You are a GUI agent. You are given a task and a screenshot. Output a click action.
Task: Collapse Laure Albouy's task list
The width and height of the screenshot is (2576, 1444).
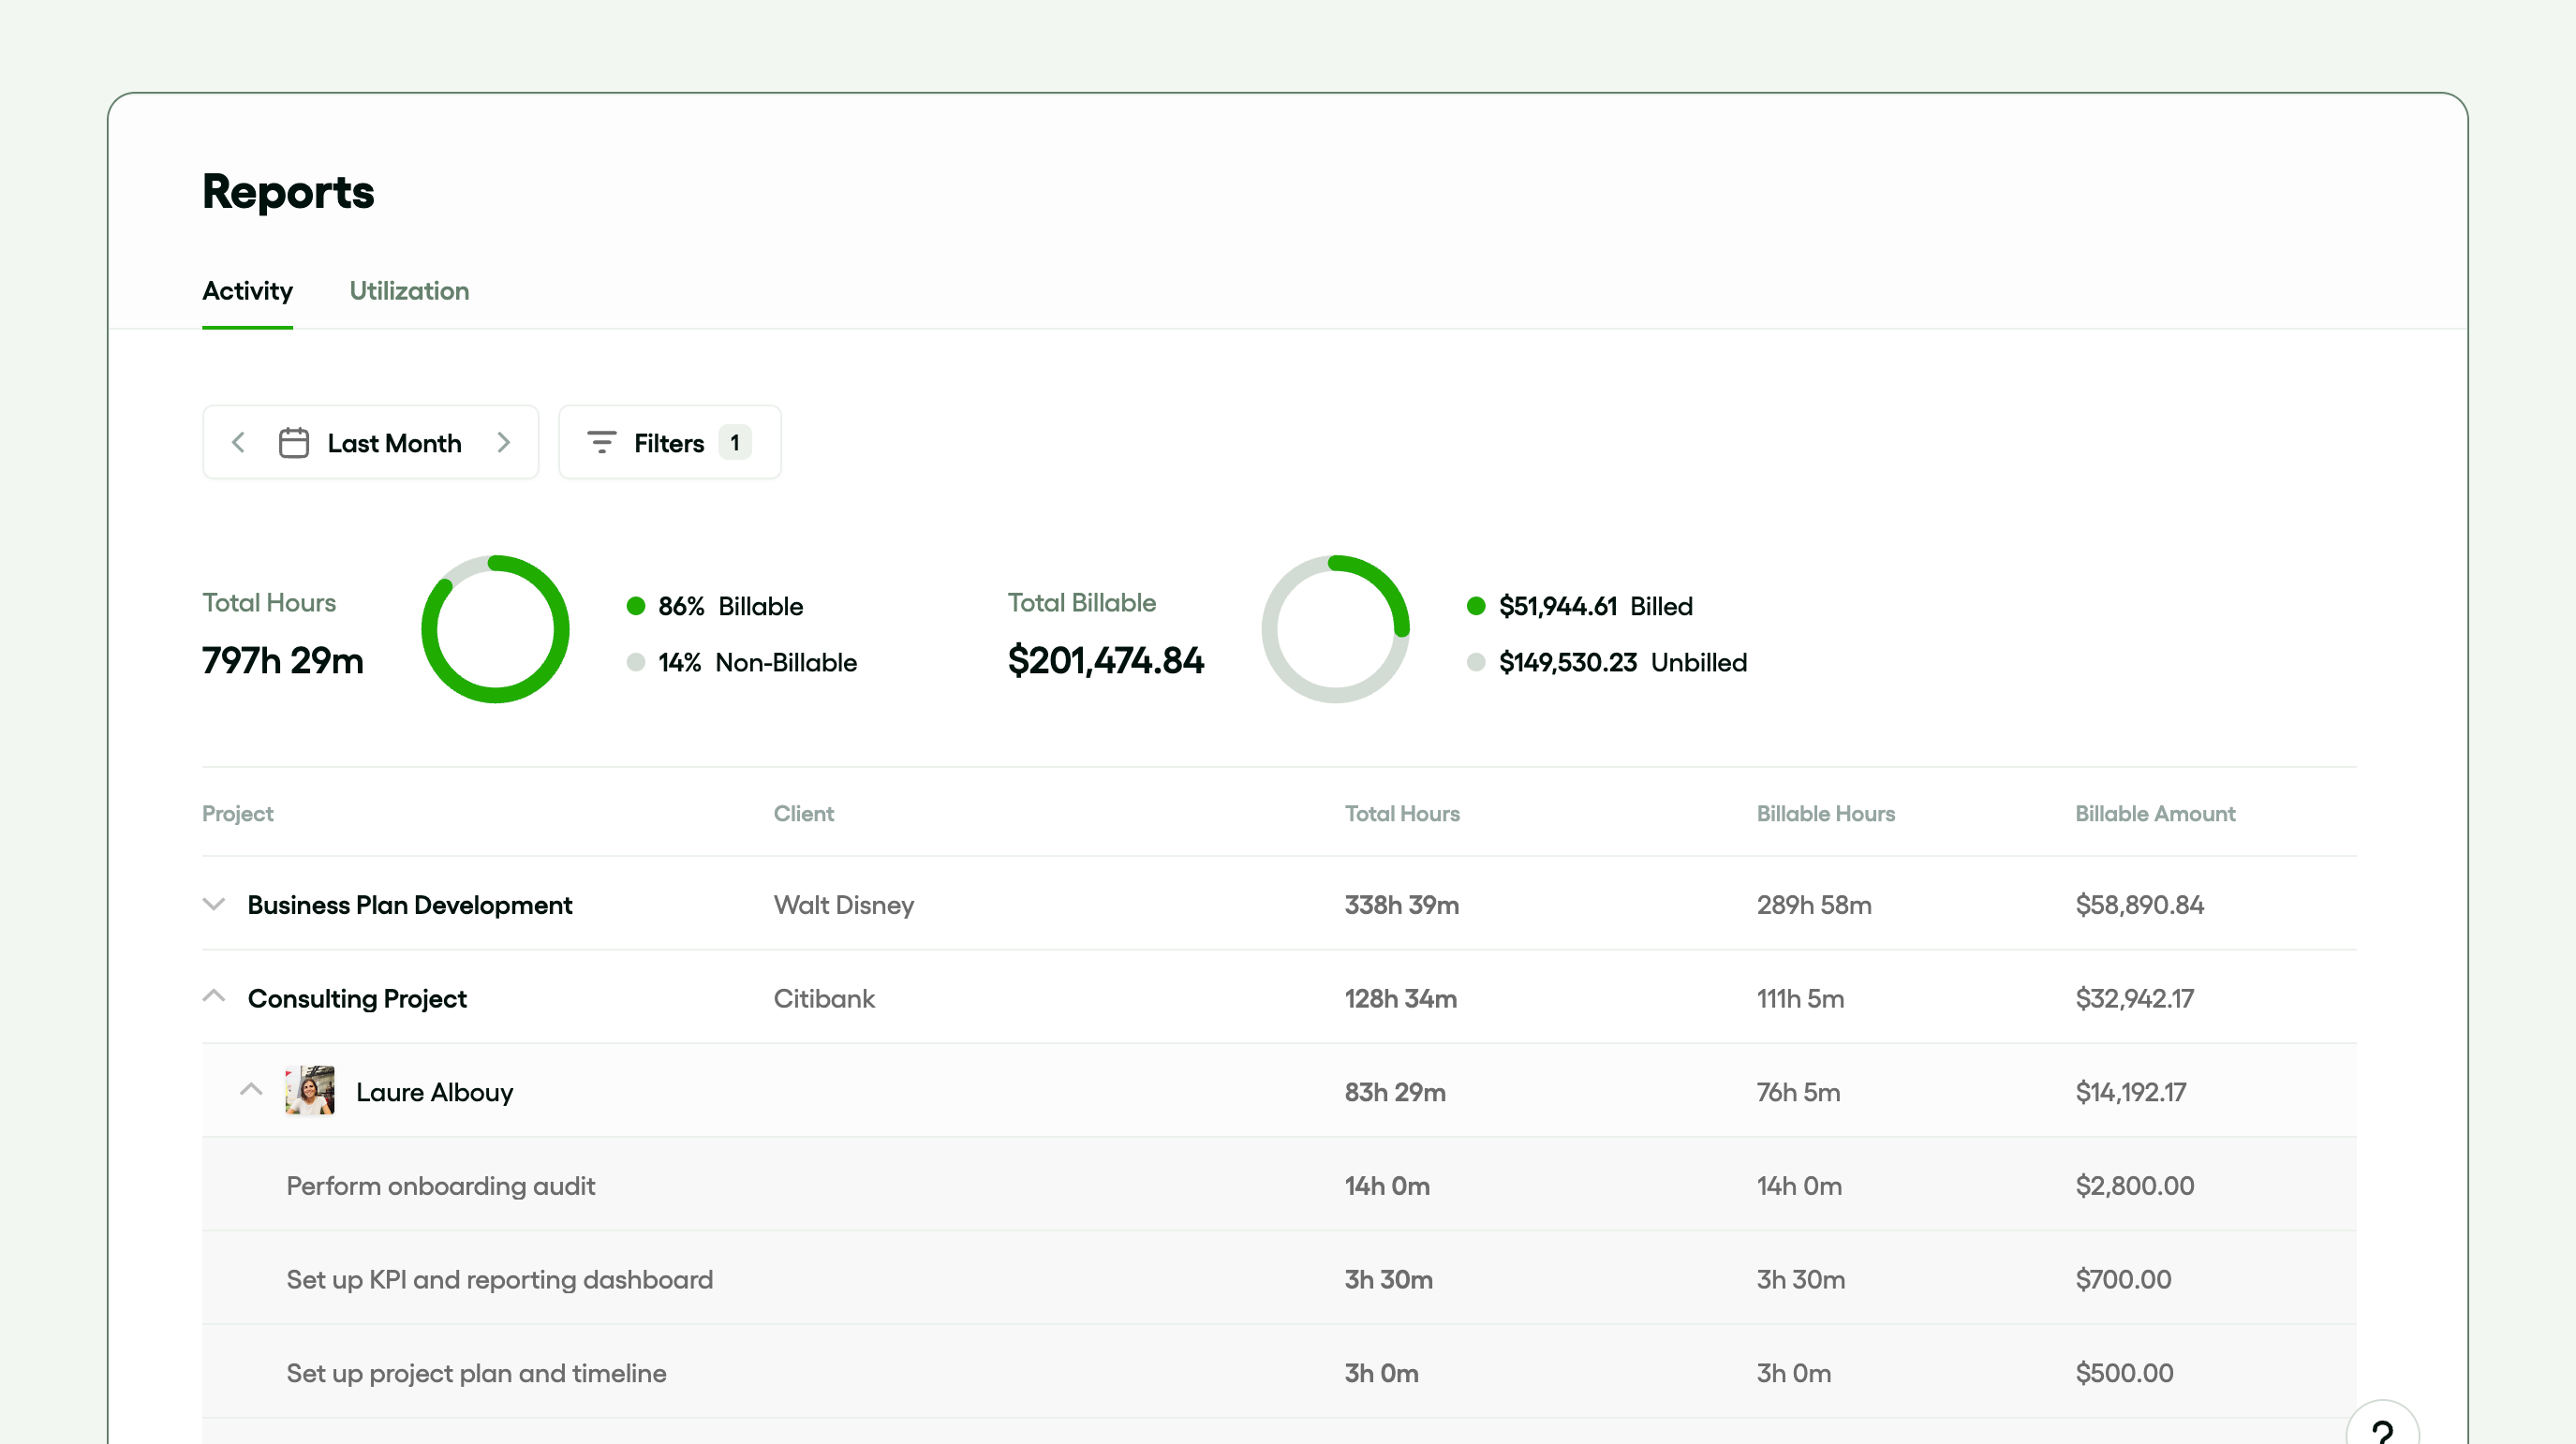[251, 1090]
